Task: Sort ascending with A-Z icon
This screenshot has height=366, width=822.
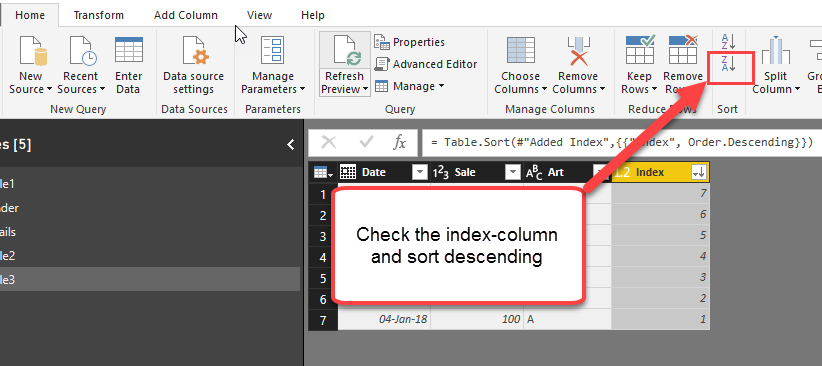Action: tap(729, 41)
